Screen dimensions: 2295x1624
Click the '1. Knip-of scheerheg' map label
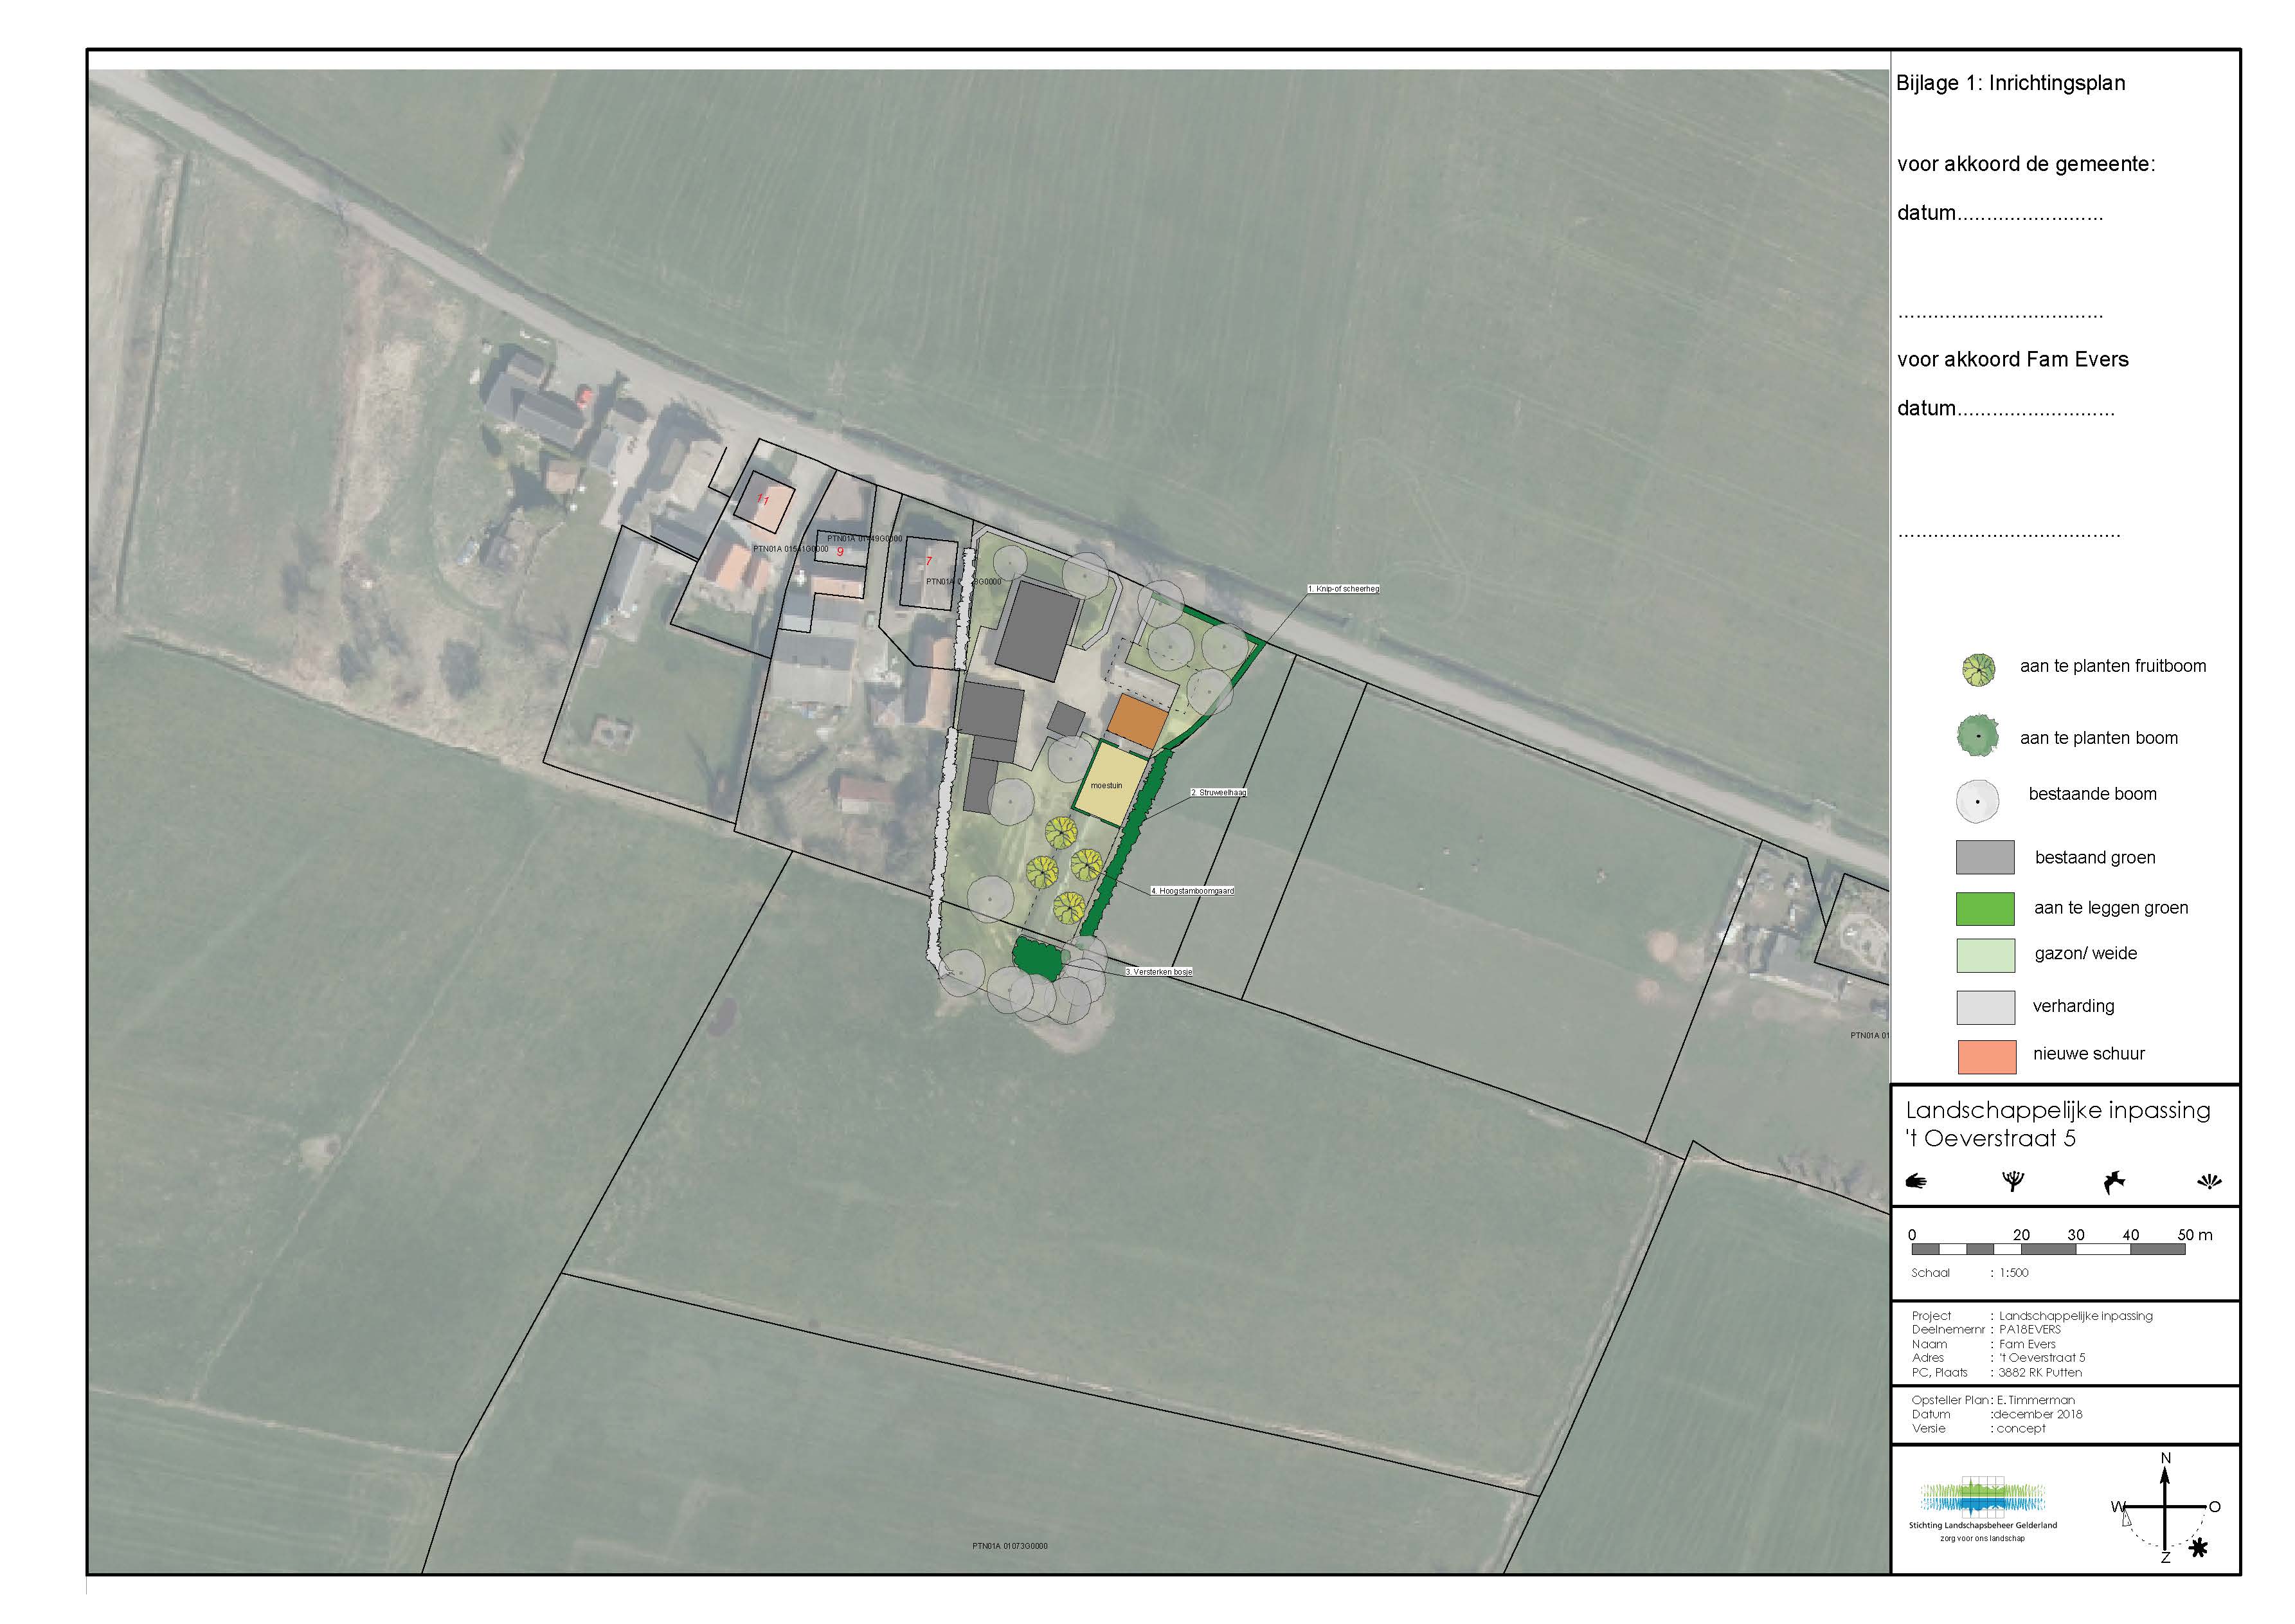pyautogui.click(x=1343, y=589)
